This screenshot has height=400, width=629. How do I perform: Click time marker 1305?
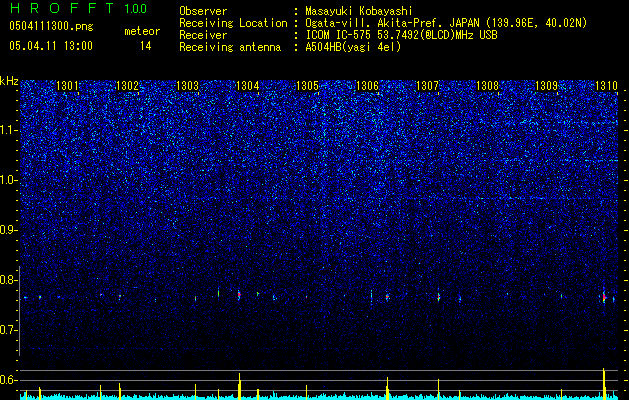pyautogui.click(x=307, y=86)
